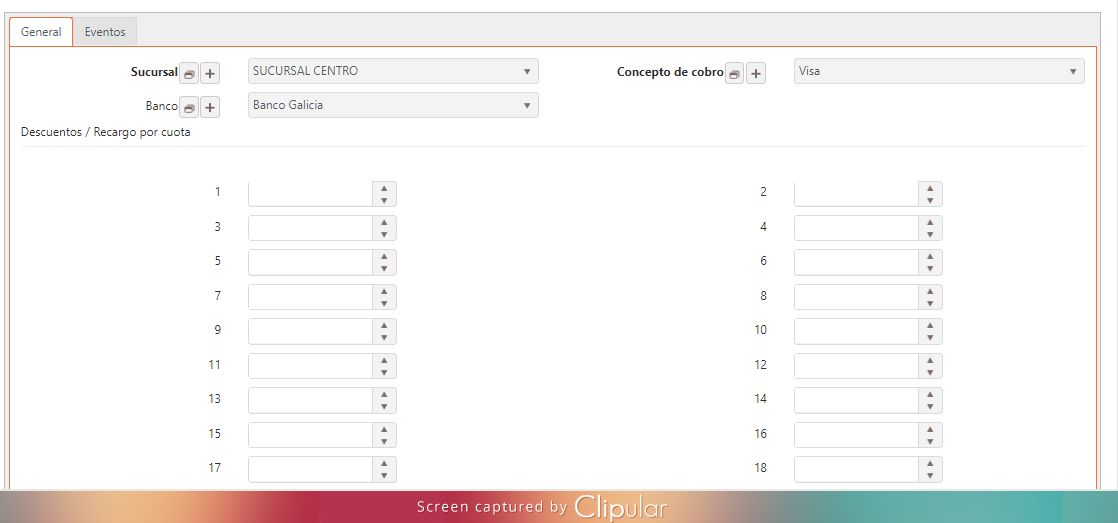Viewport: 1118px width, 523px height.
Task: Increase value for cuota 7
Action: click(384, 291)
